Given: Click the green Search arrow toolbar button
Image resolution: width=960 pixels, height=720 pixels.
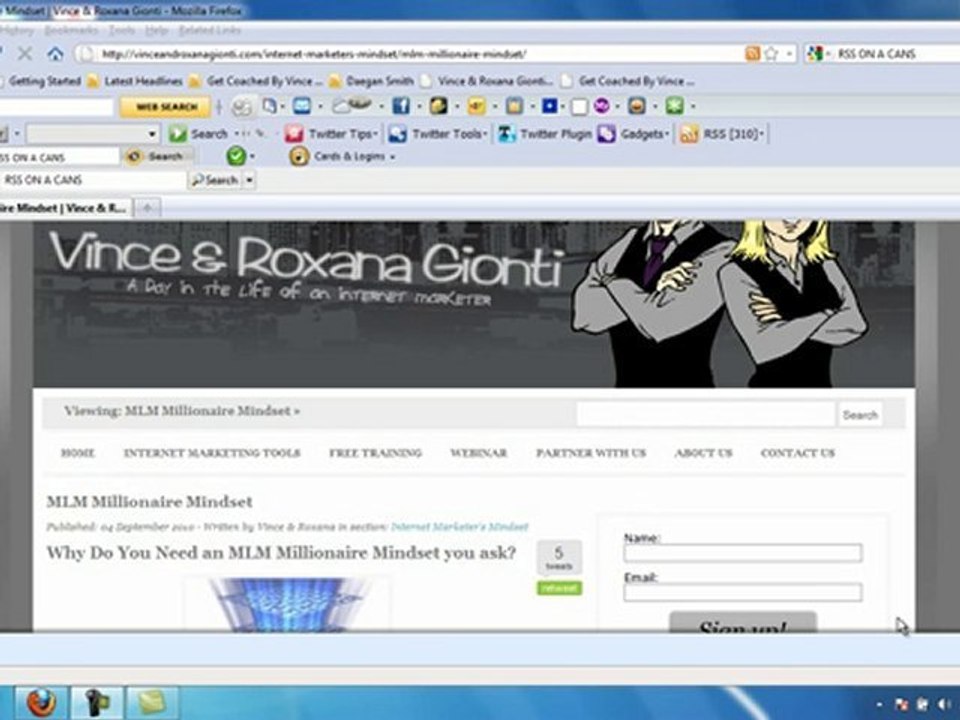Looking at the screenshot, I should [198, 134].
